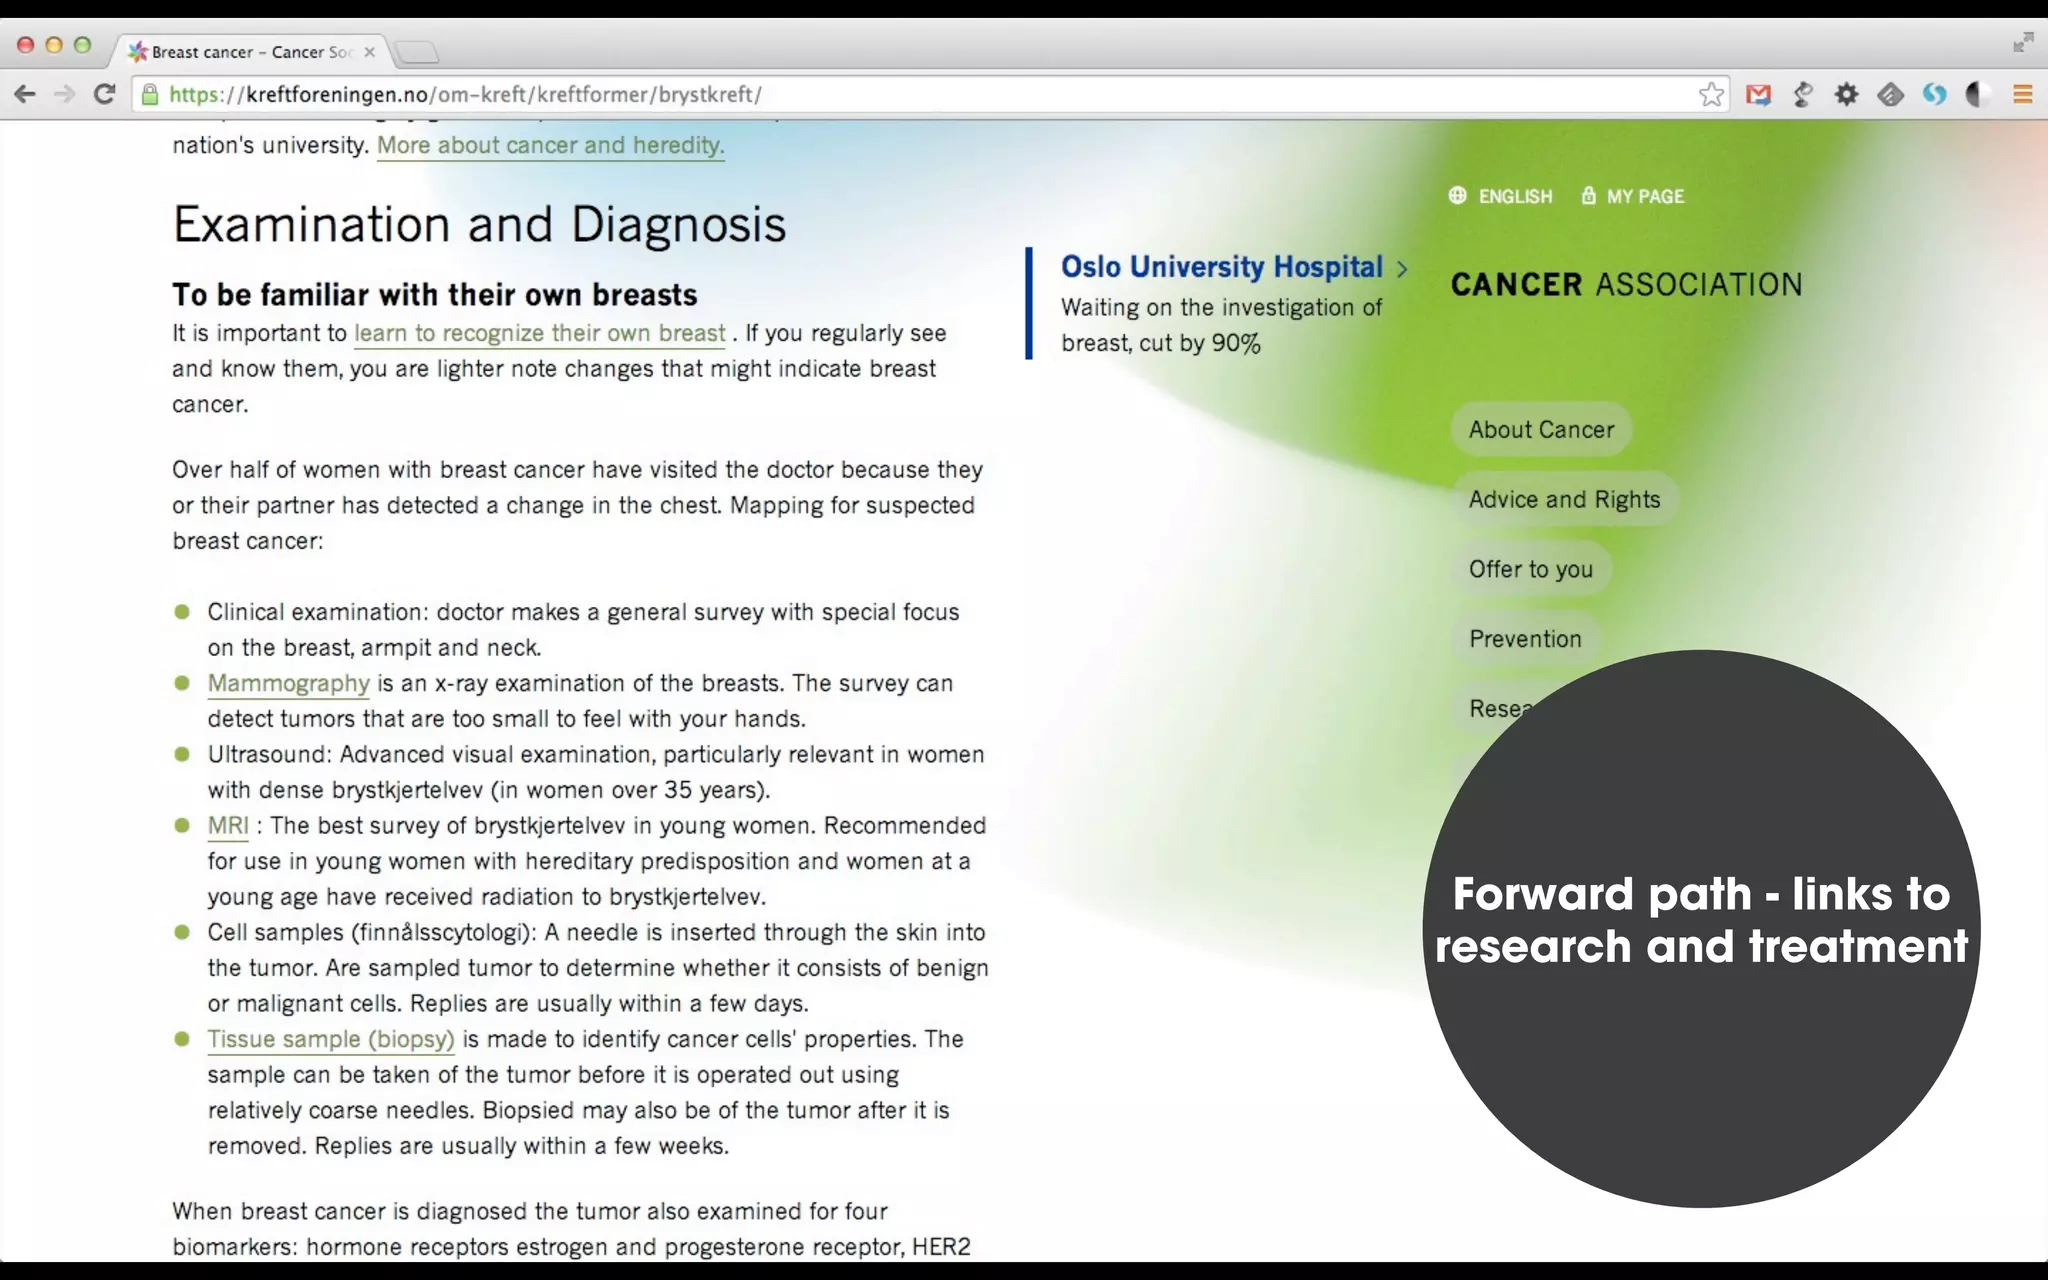
Task: Reload the page with the refresh icon
Action: [x=104, y=94]
